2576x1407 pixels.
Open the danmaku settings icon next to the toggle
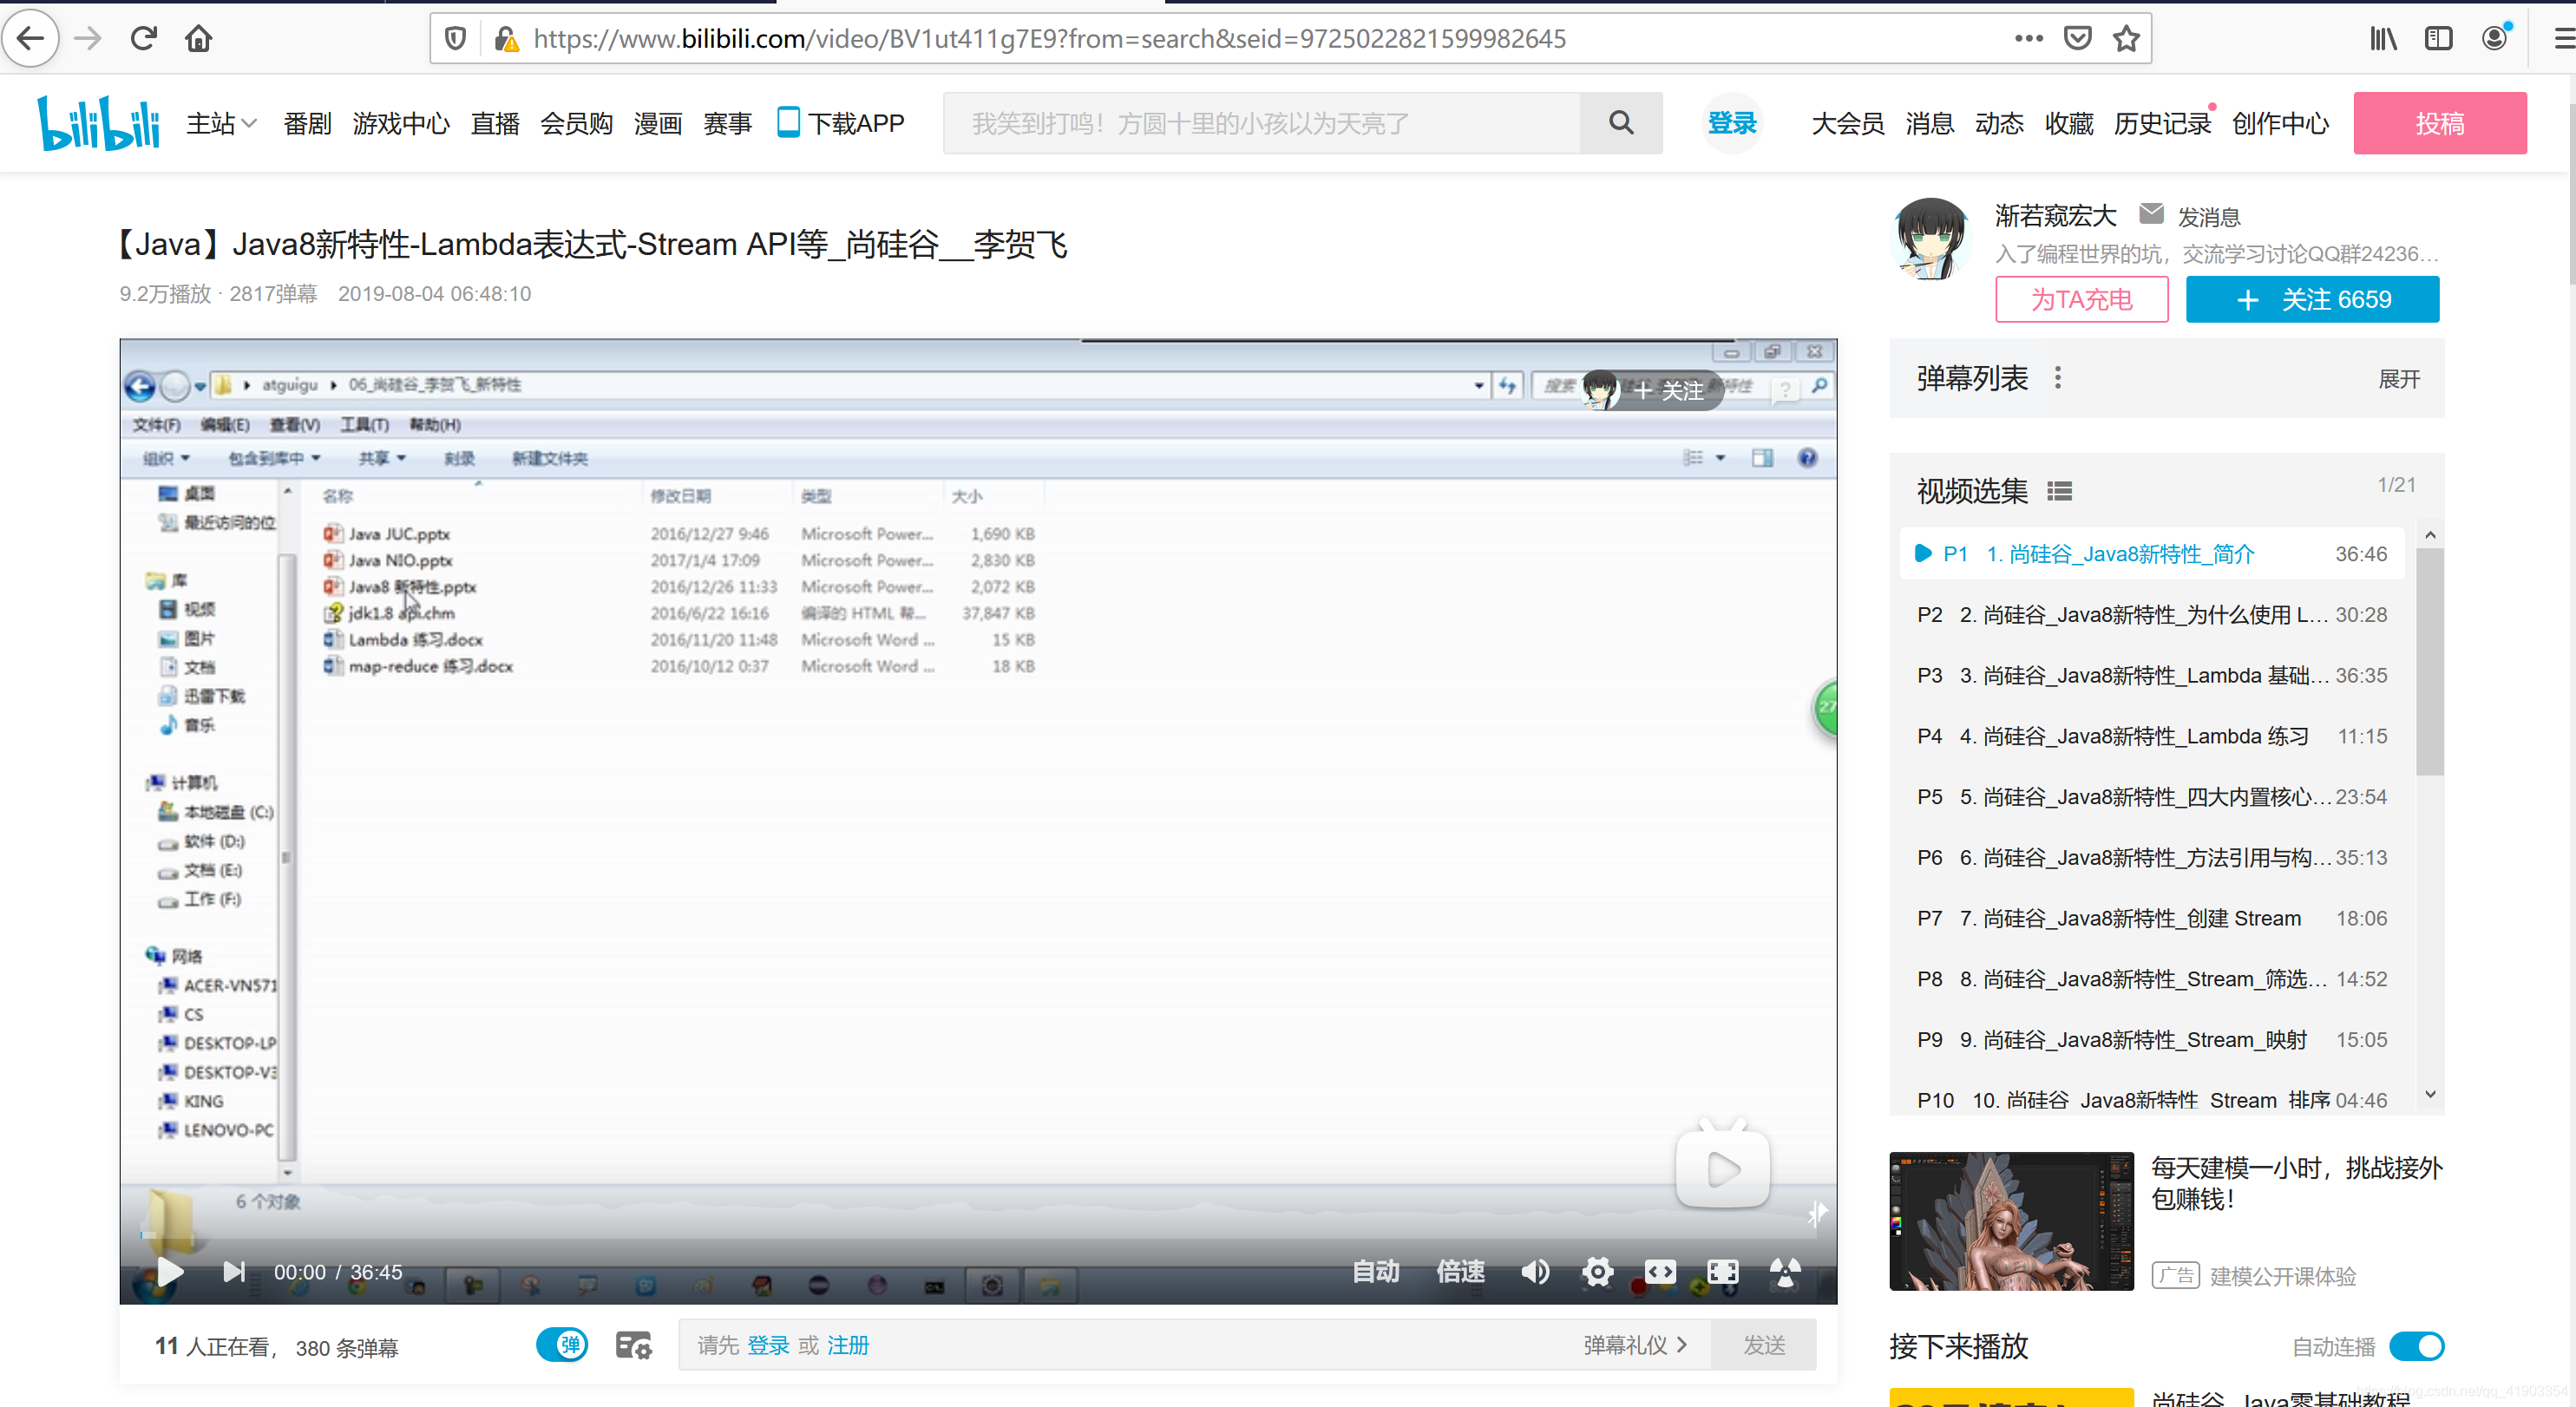(x=633, y=1345)
